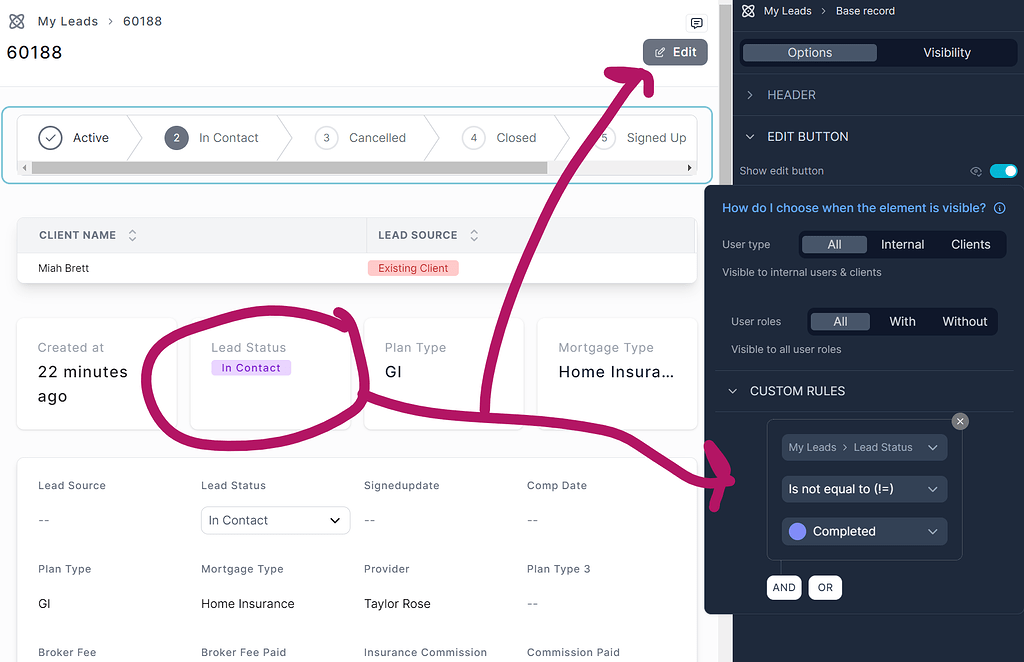
Task: Click the comment bubble icon near Edit button
Action: coord(696,23)
